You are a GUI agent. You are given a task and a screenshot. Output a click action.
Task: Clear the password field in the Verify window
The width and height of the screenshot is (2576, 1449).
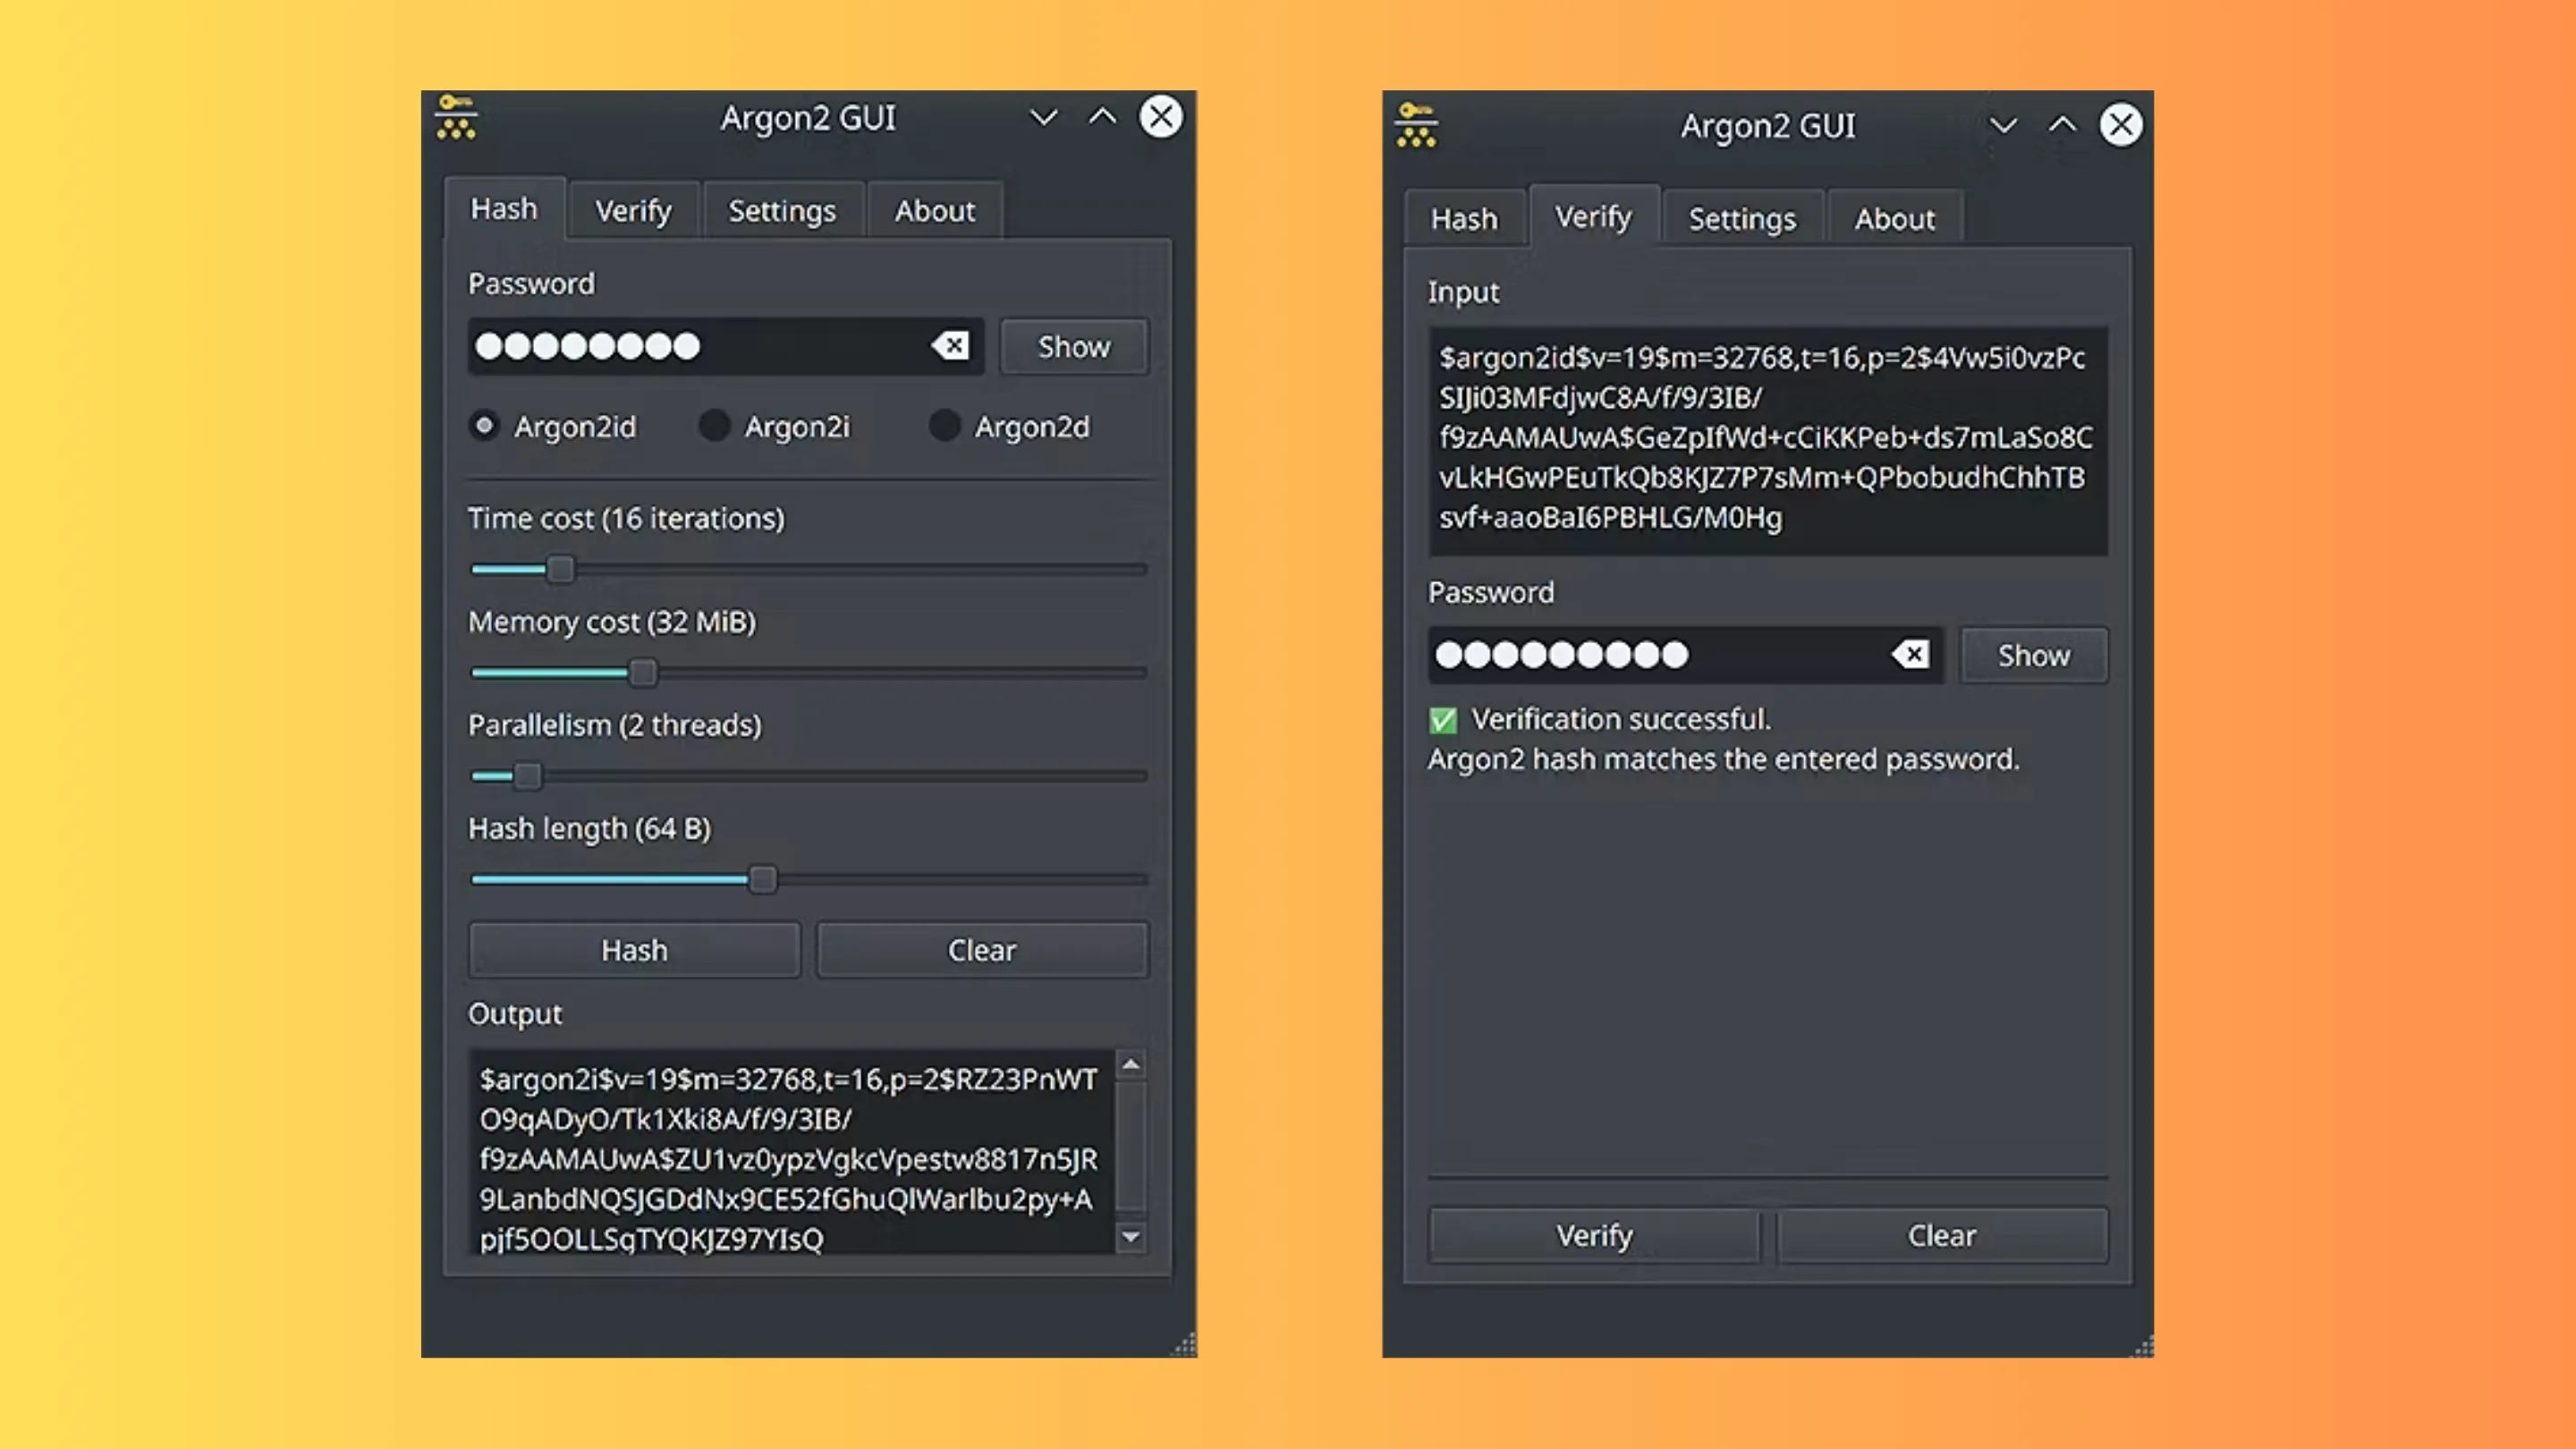(x=1910, y=655)
